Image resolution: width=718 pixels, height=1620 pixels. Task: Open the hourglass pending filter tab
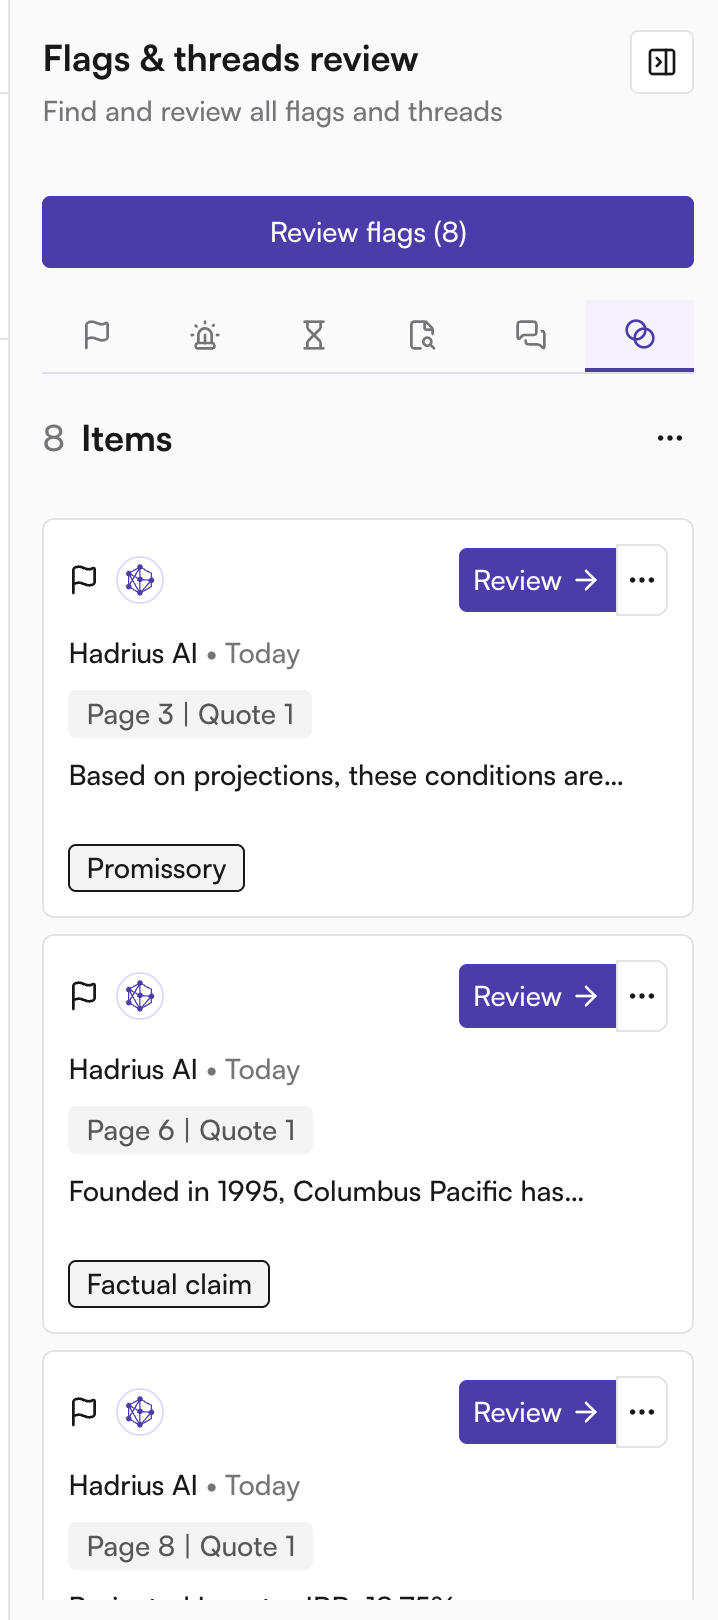(x=314, y=334)
